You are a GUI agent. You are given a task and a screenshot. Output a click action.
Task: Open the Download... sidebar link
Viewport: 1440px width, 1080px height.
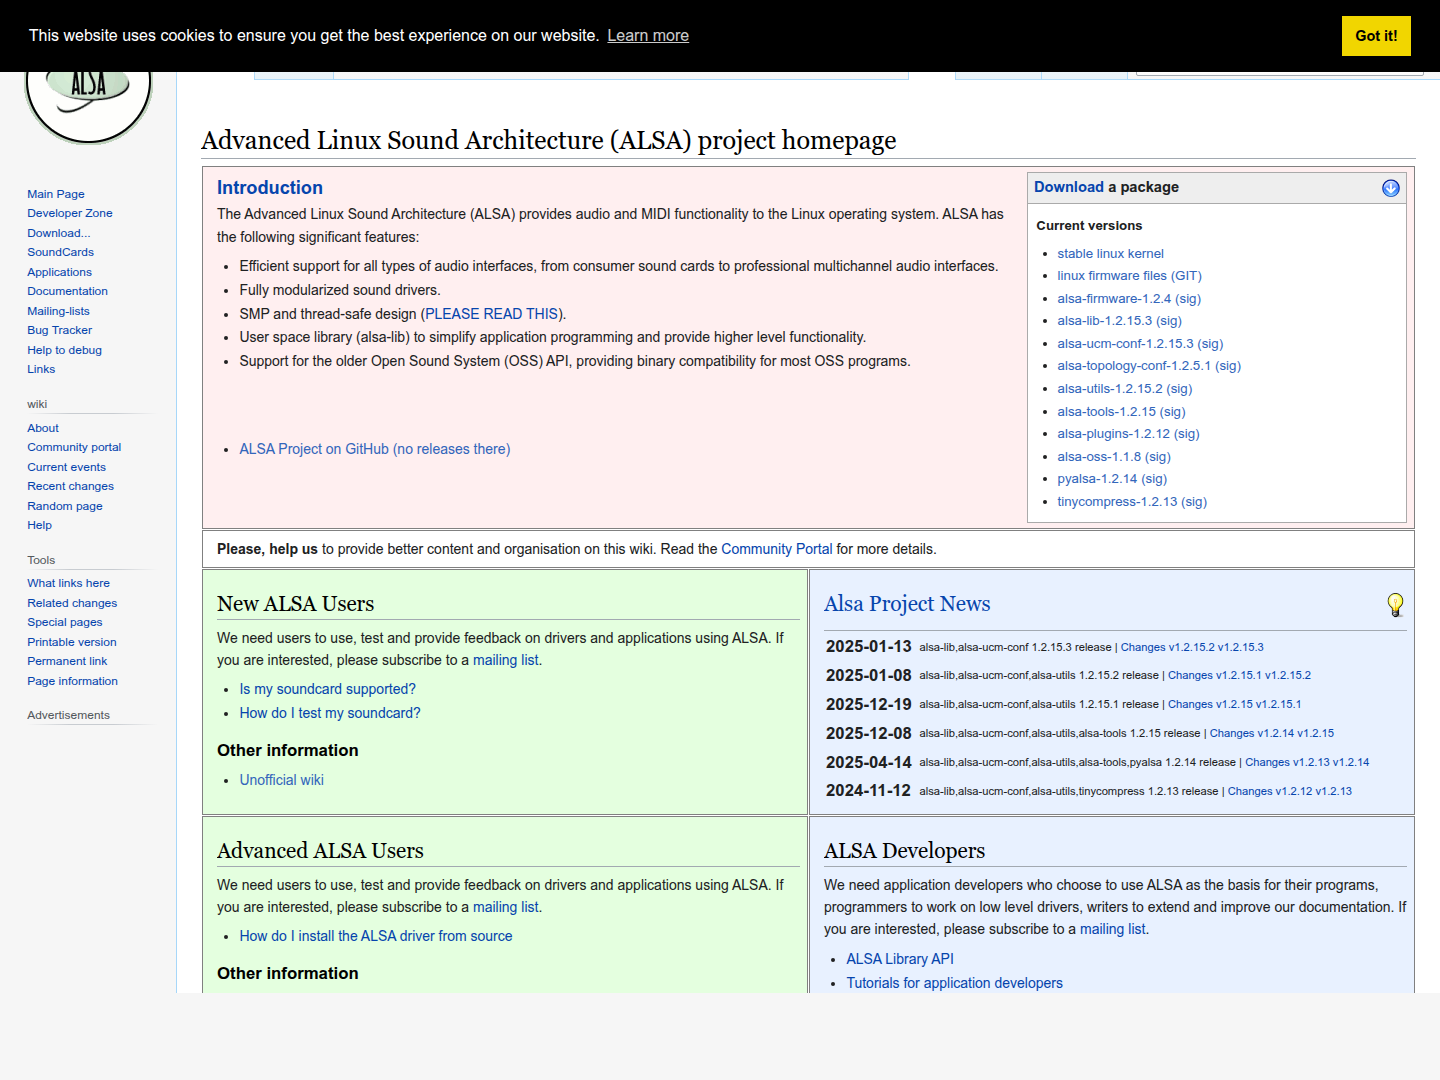tap(59, 233)
